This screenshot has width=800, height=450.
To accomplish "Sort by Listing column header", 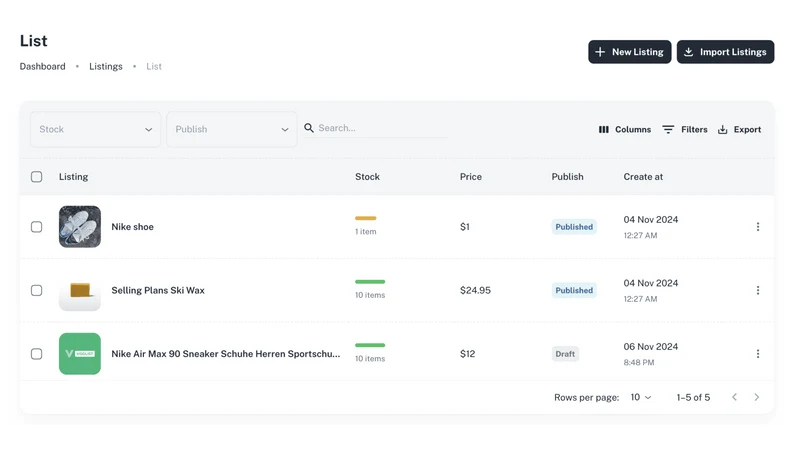I will 73,177.
